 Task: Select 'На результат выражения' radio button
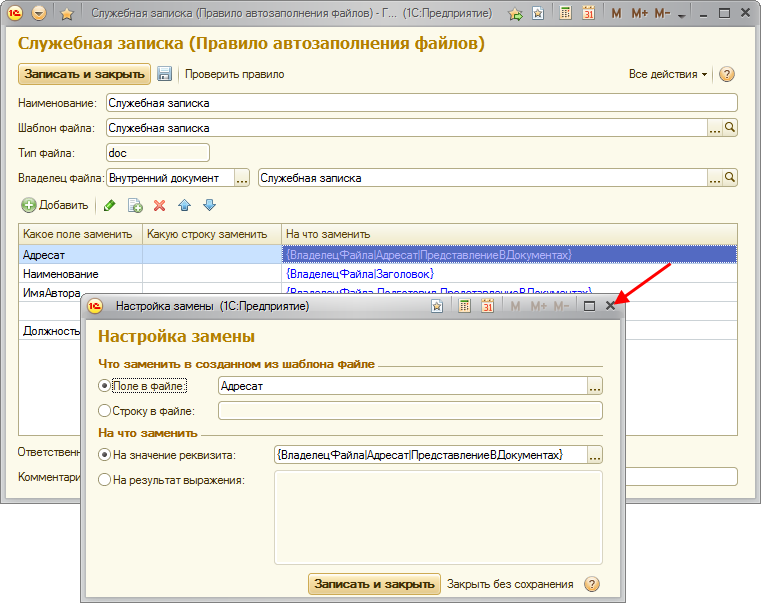(104, 480)
